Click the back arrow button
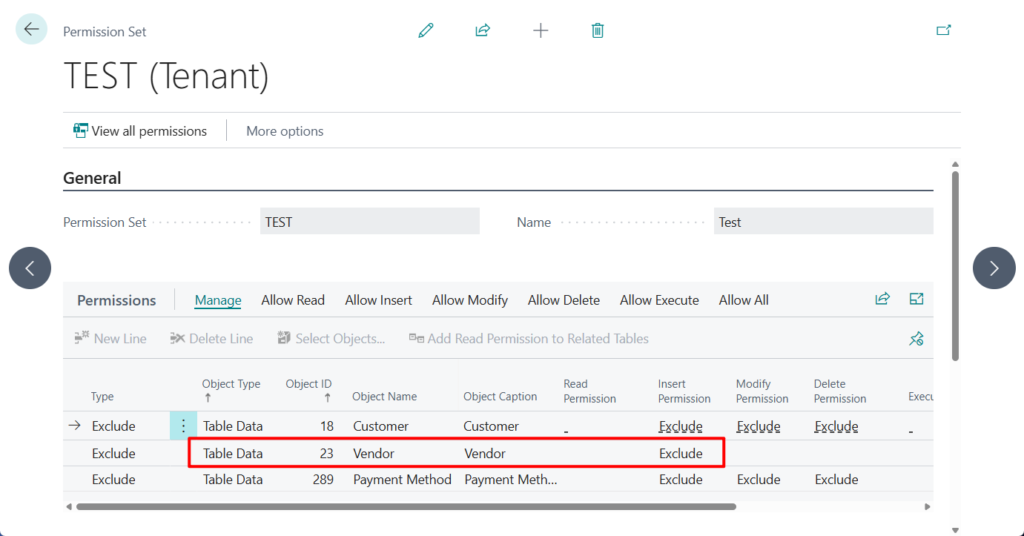Image resolution: width=1024 pixels, height=536 pixels. 31,30
